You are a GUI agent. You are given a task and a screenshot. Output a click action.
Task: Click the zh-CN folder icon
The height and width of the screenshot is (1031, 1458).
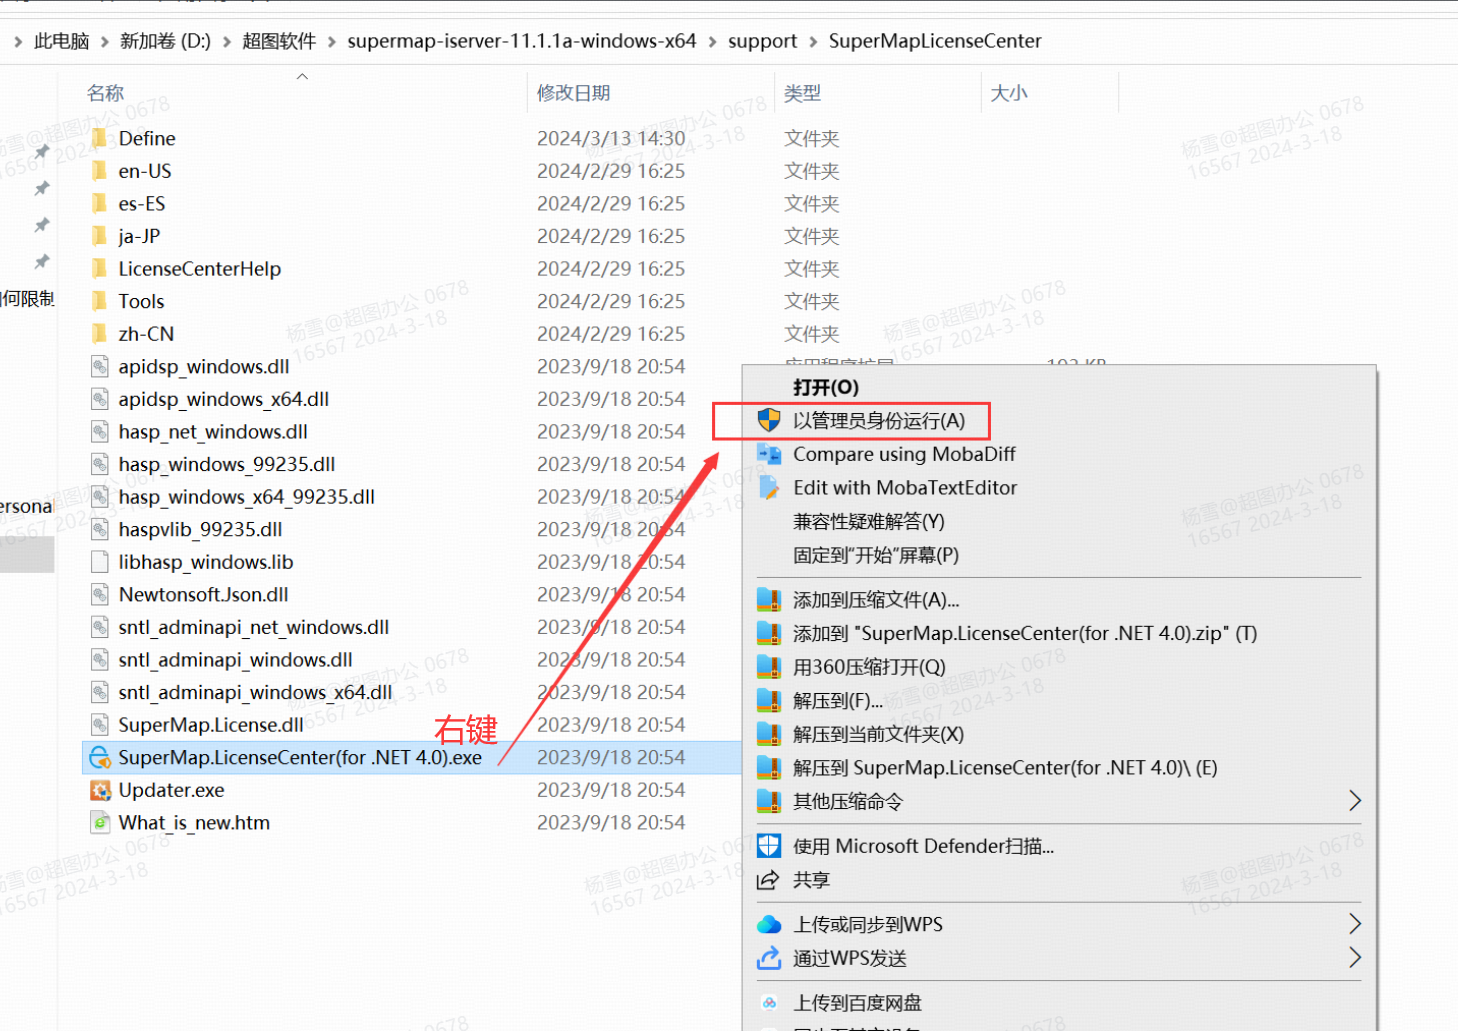pyautogui.click(x=99, y=334)
